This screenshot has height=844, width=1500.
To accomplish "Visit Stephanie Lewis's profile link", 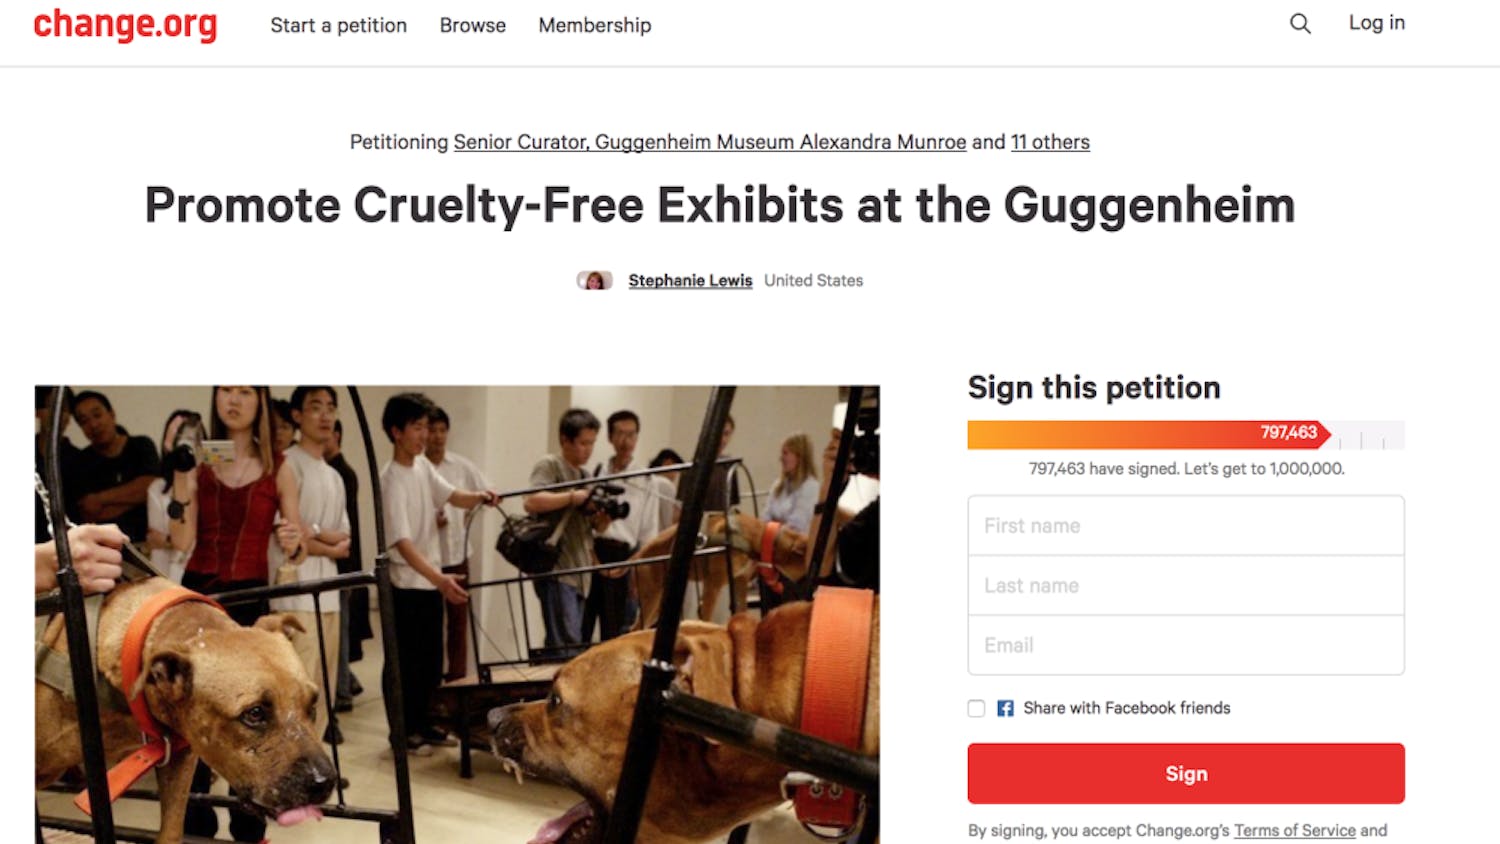I will coord(690,281).
